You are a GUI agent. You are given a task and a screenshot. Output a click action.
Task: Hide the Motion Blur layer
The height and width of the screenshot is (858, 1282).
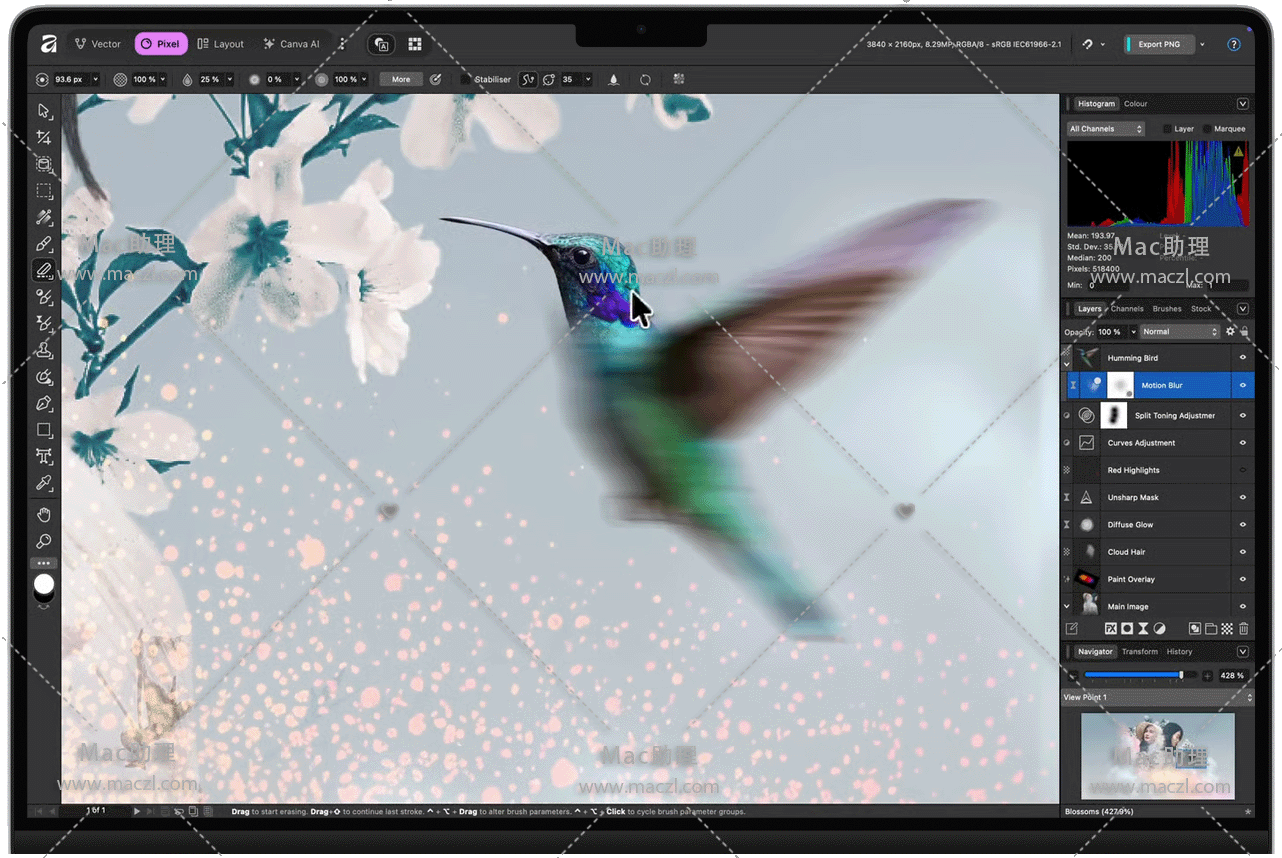click(1243, 385)
